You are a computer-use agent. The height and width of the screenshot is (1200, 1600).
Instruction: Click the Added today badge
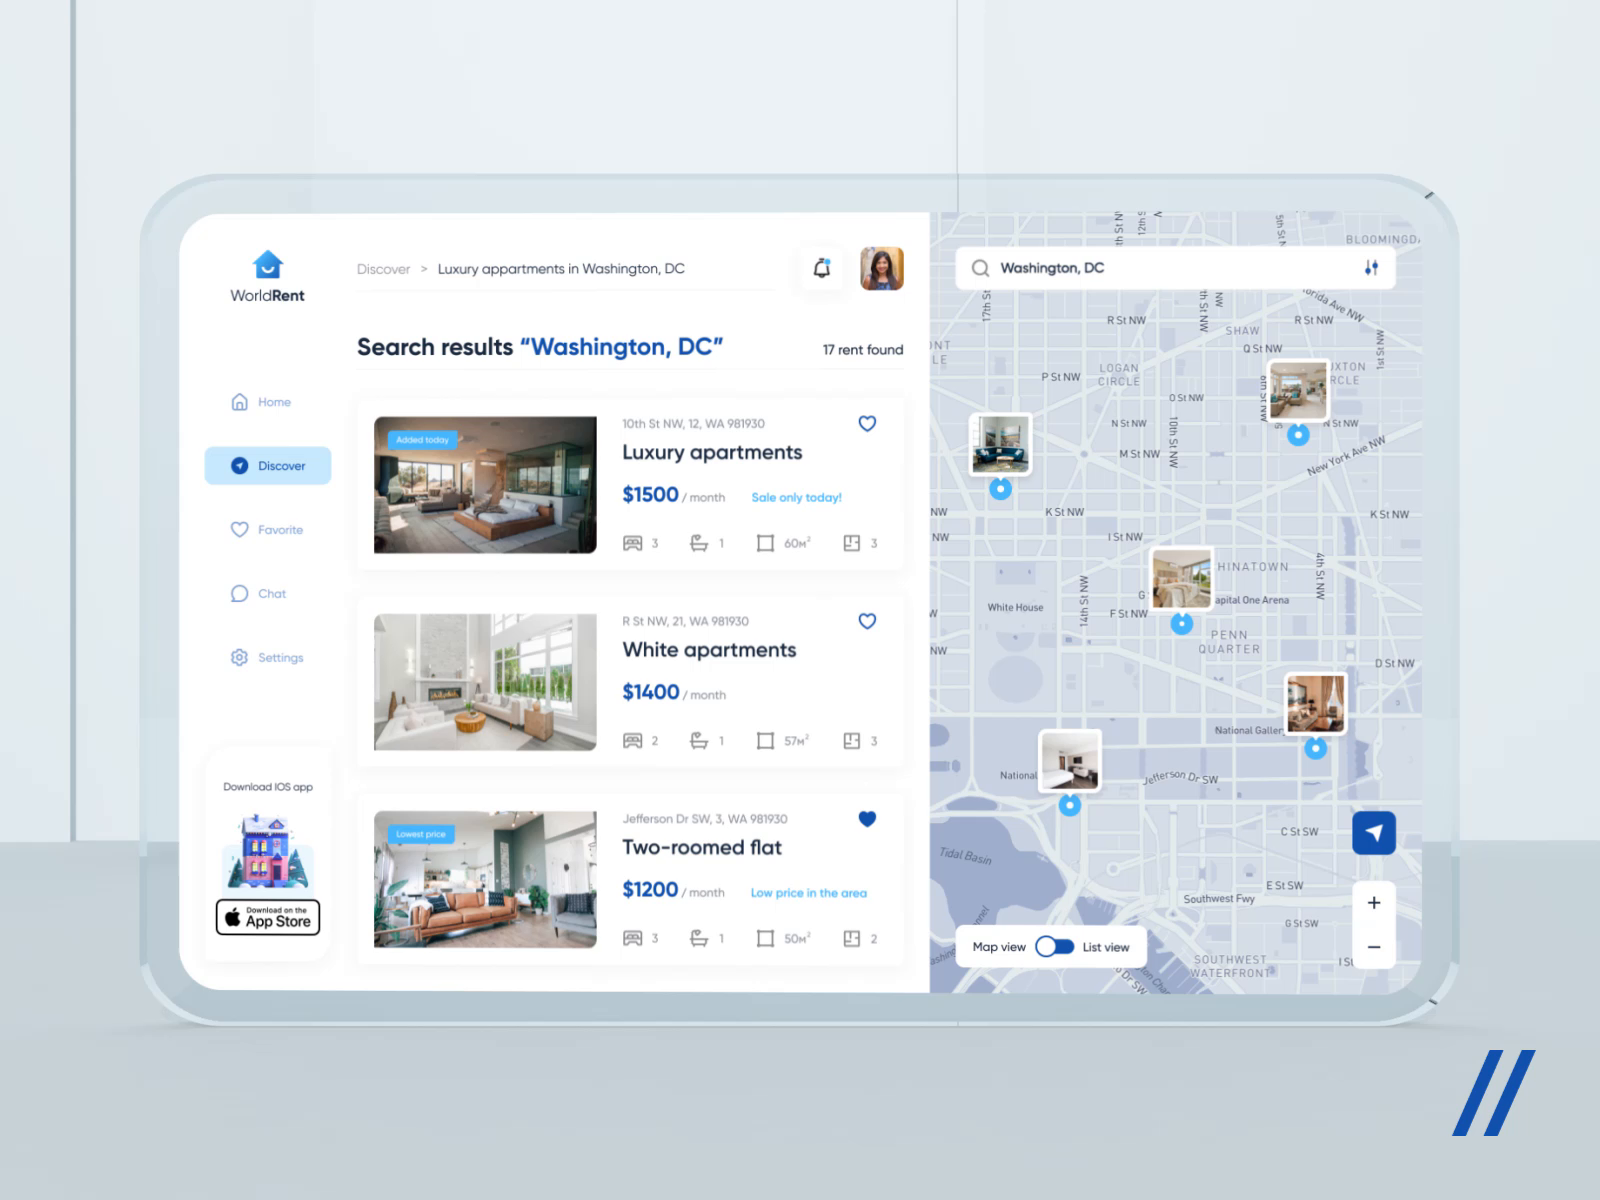pos(422,440)
